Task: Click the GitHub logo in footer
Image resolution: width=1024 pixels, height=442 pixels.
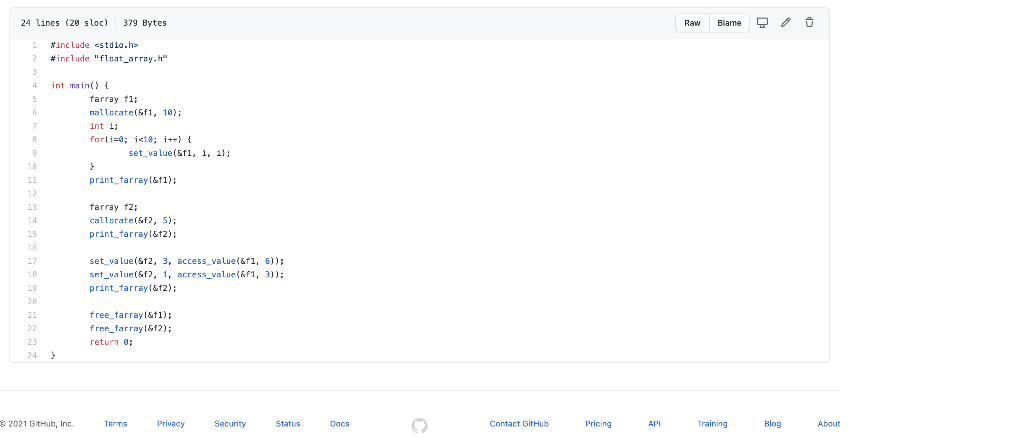Action: (419, 426)
